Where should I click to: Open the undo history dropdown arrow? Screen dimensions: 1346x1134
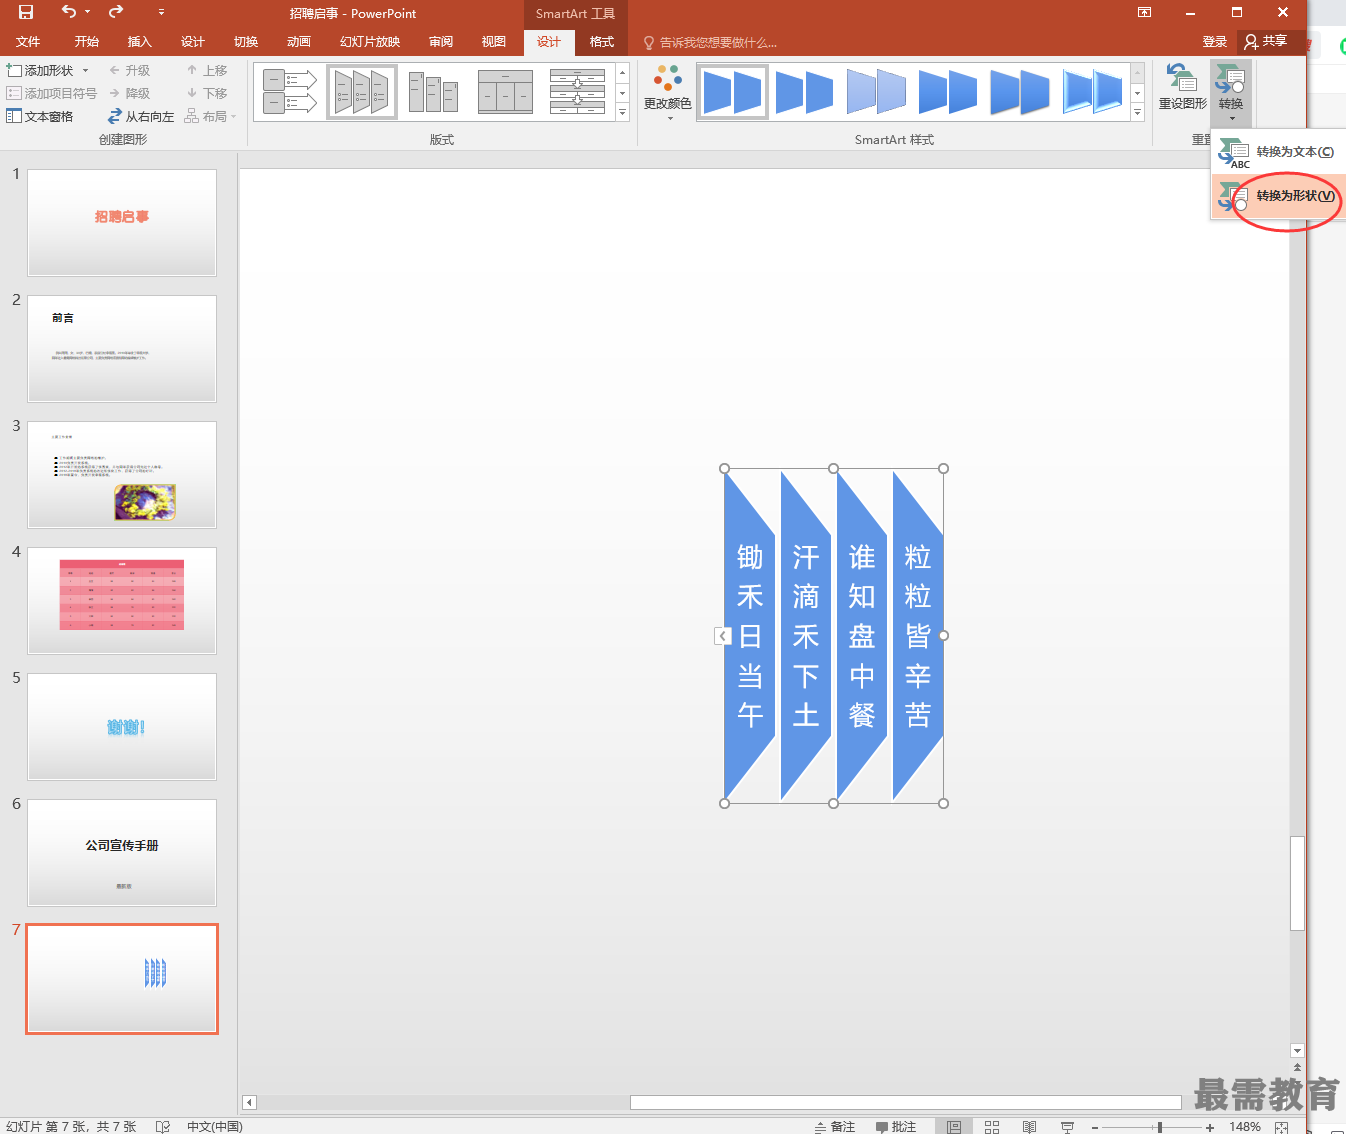[x=87, y=12]
